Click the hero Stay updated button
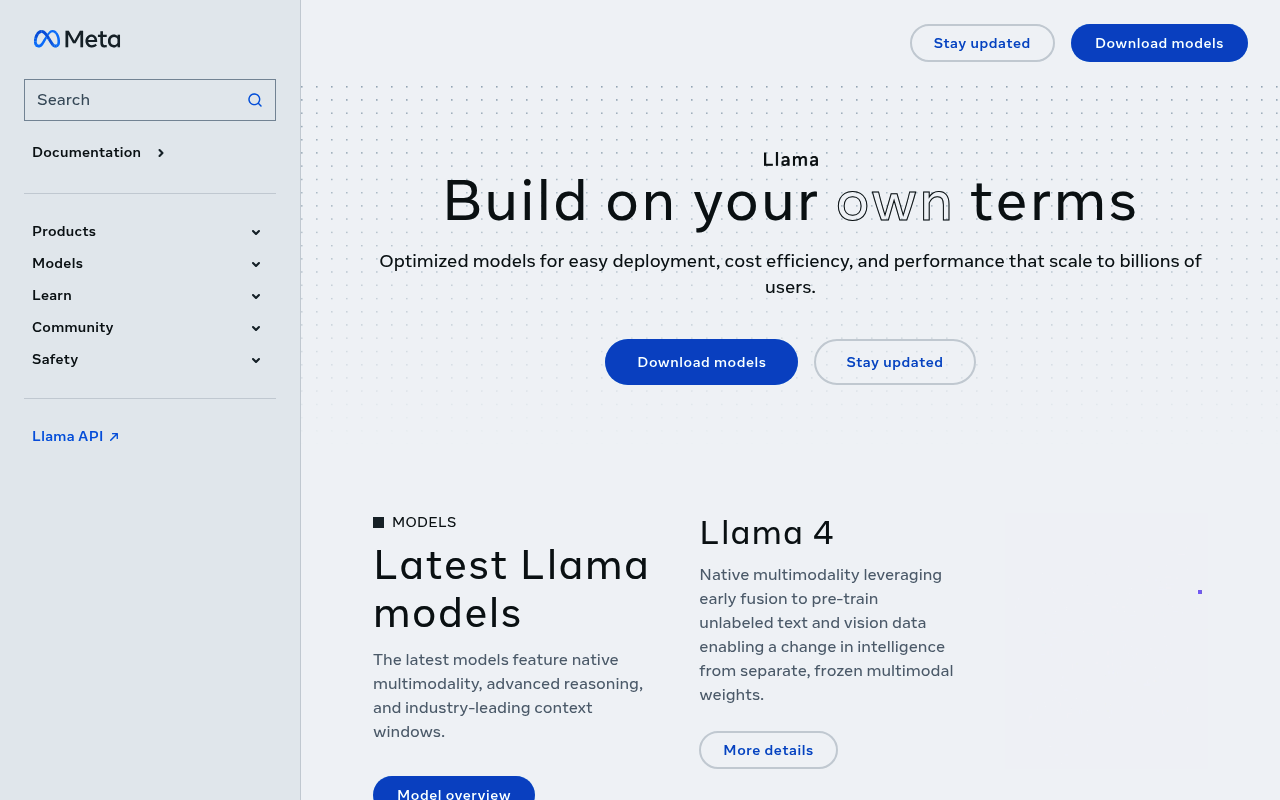The width and height of the screenshot is (1280, 800). coord(894,362)
